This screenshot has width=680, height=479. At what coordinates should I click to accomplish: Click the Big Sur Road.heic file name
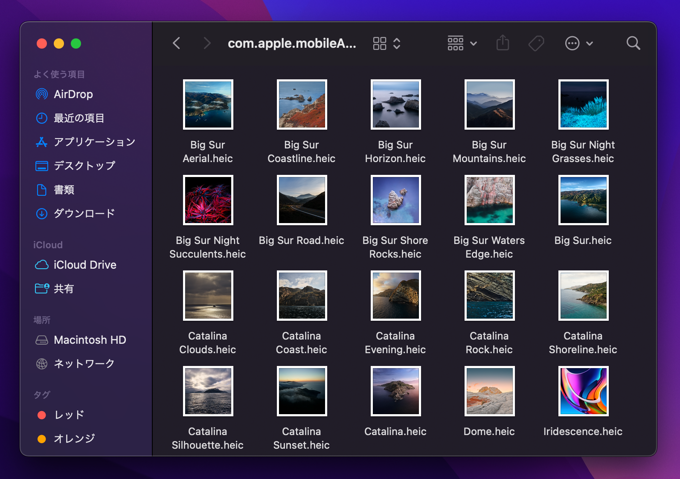(301, 241)
